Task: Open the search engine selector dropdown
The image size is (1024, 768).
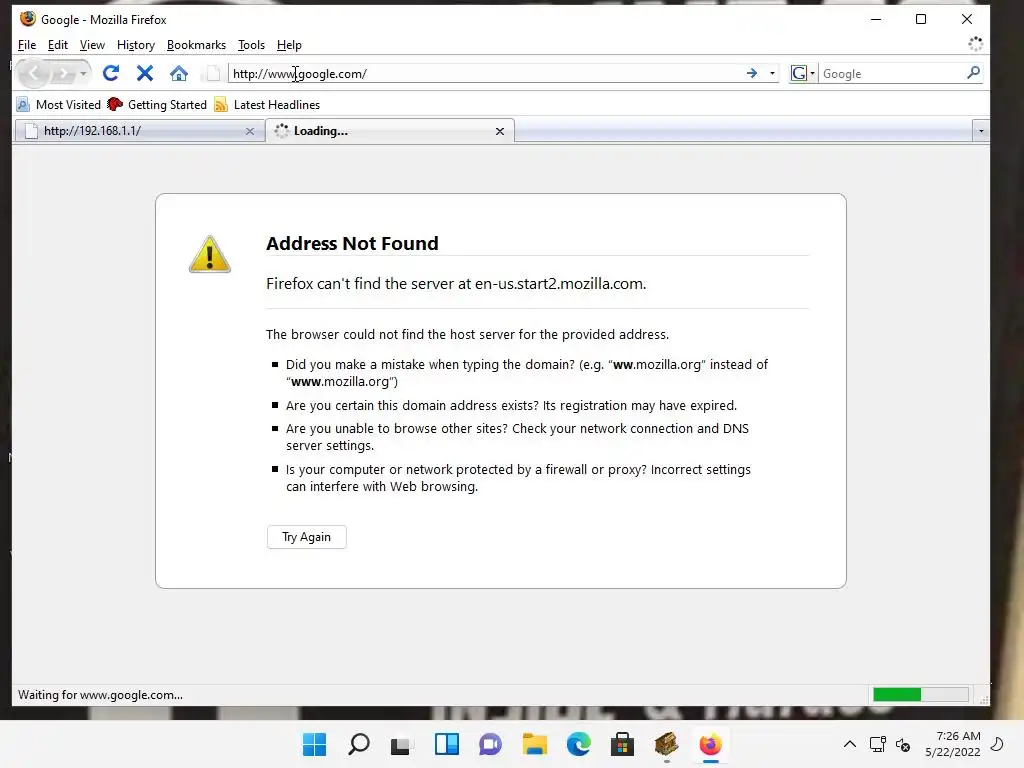Action: click(803, 73)
